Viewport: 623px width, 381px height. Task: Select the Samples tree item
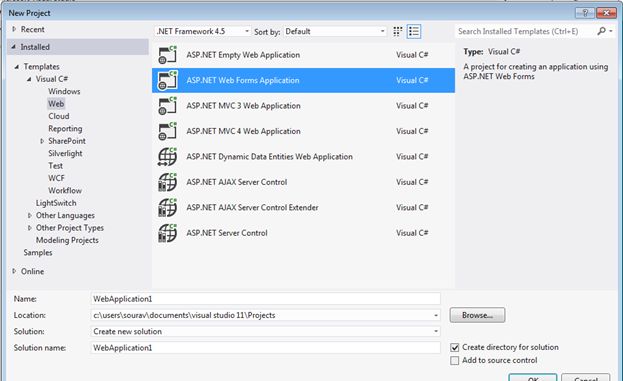click(38, 253)
